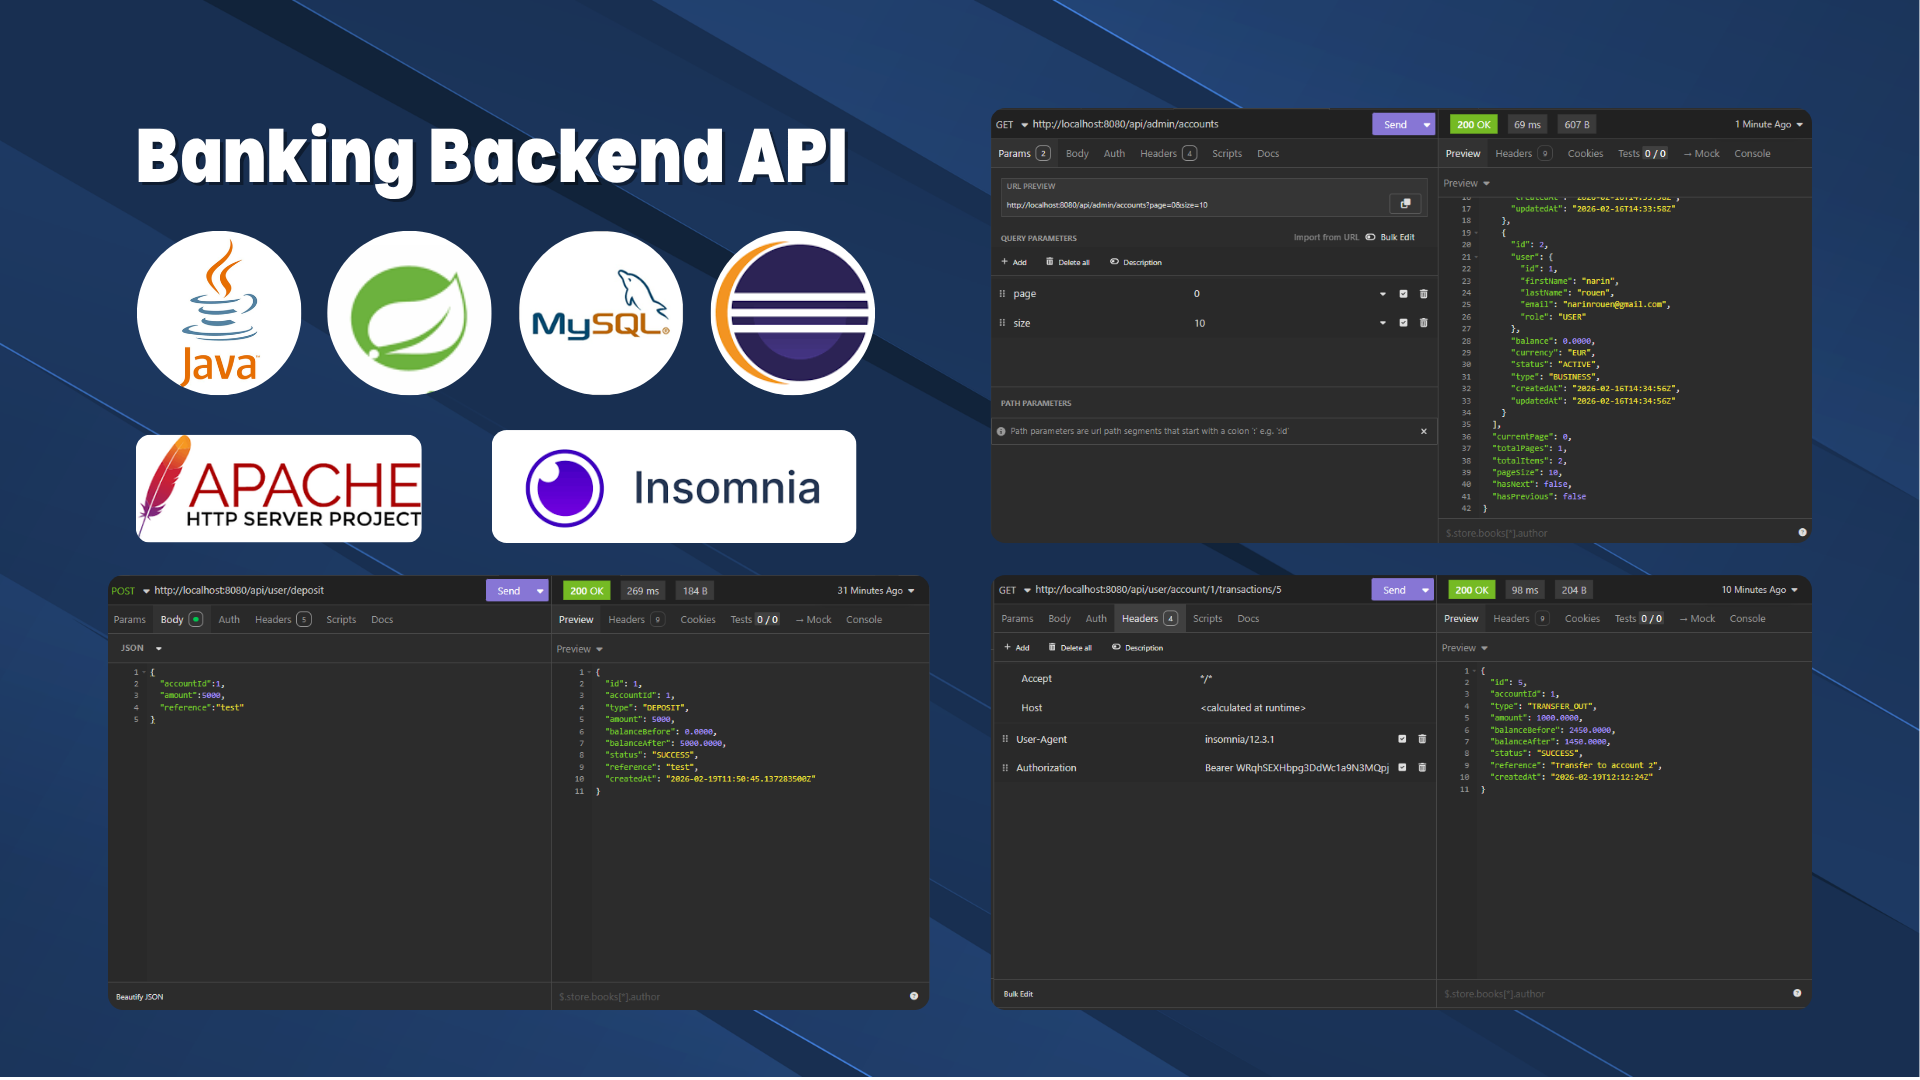Click the Bulk Edit link in query parameters
The height and width of the screenshot is (1080, 1920).
1396,237
